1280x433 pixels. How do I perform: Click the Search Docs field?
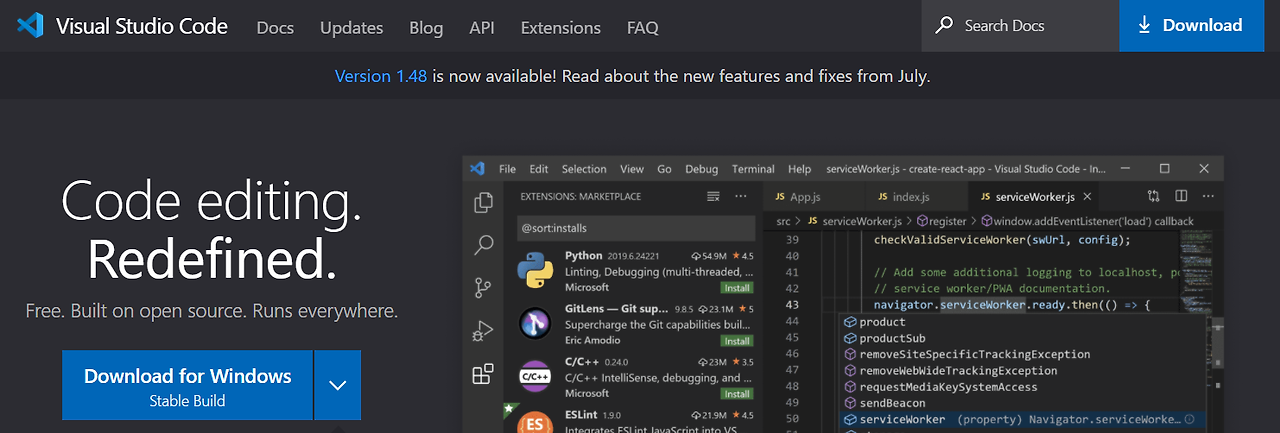point(1020,26)
